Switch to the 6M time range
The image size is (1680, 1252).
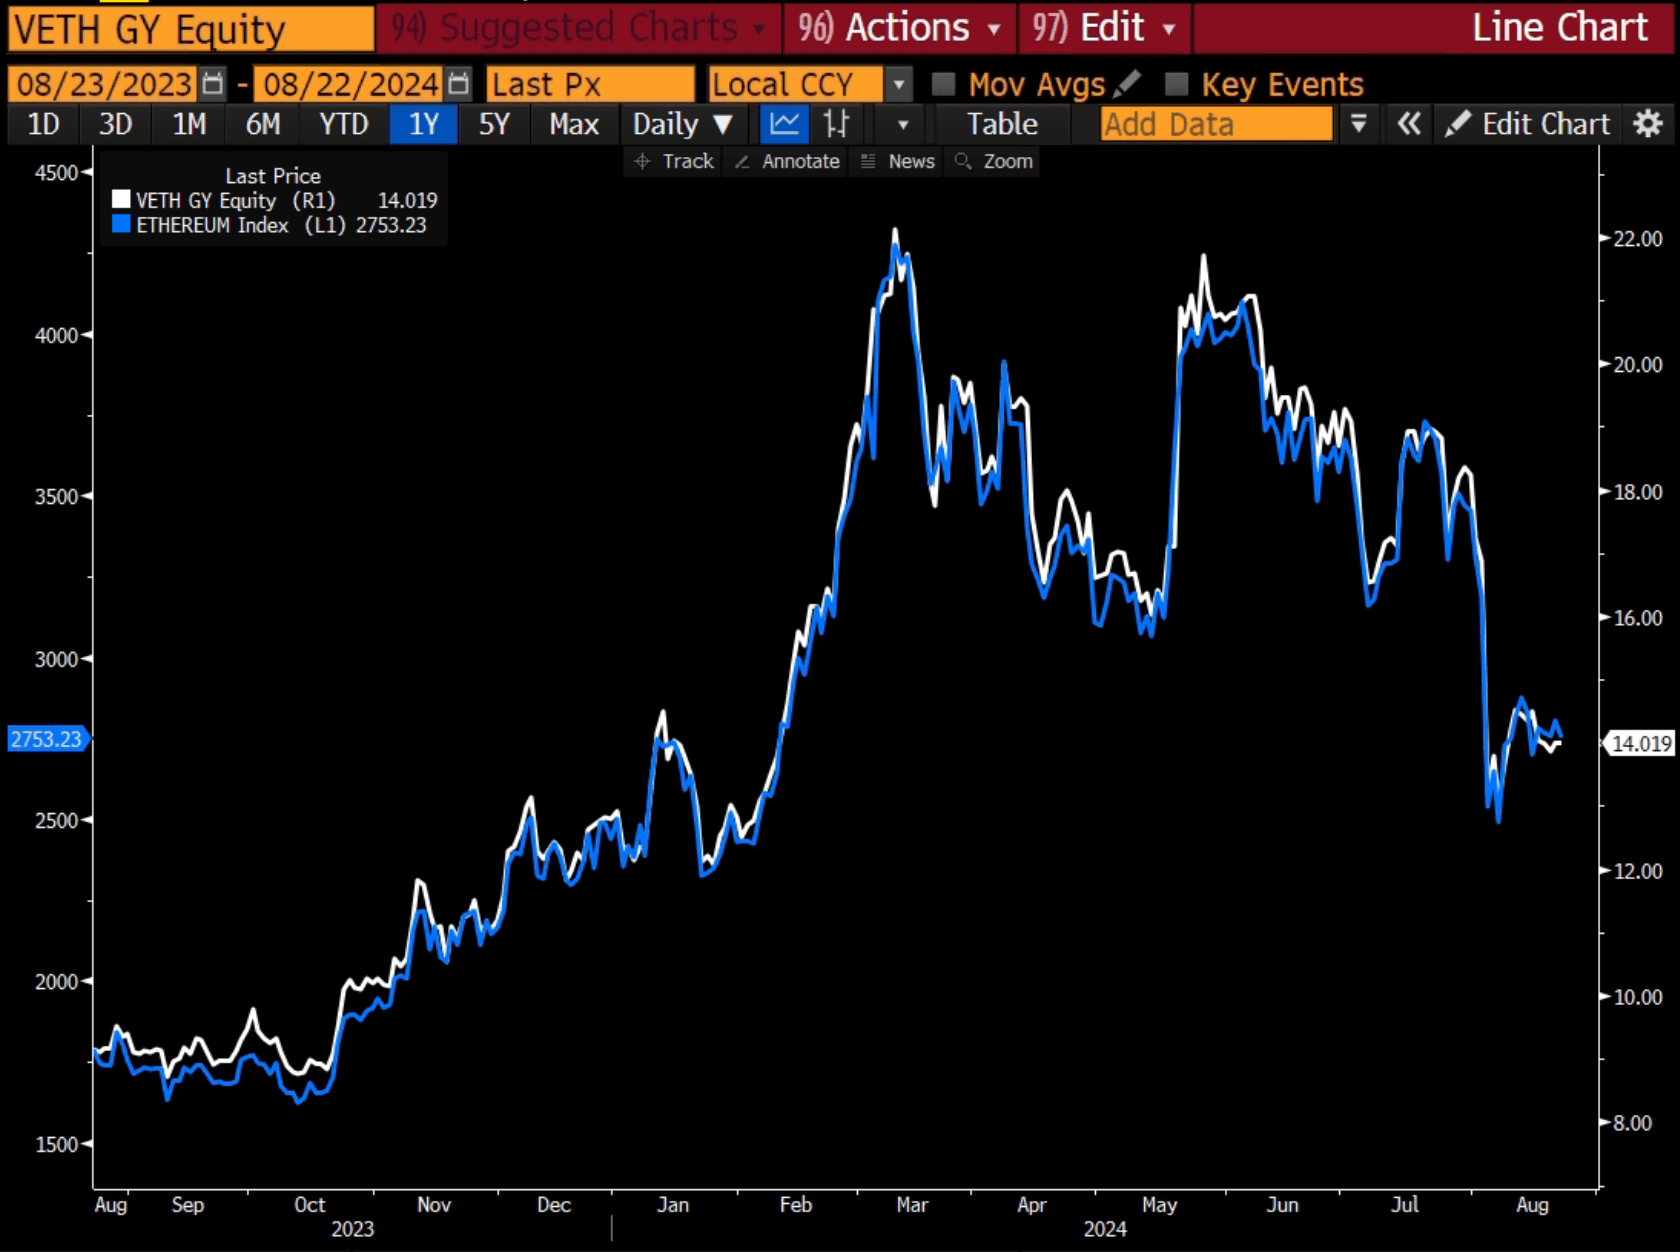[x=263, y=124]
